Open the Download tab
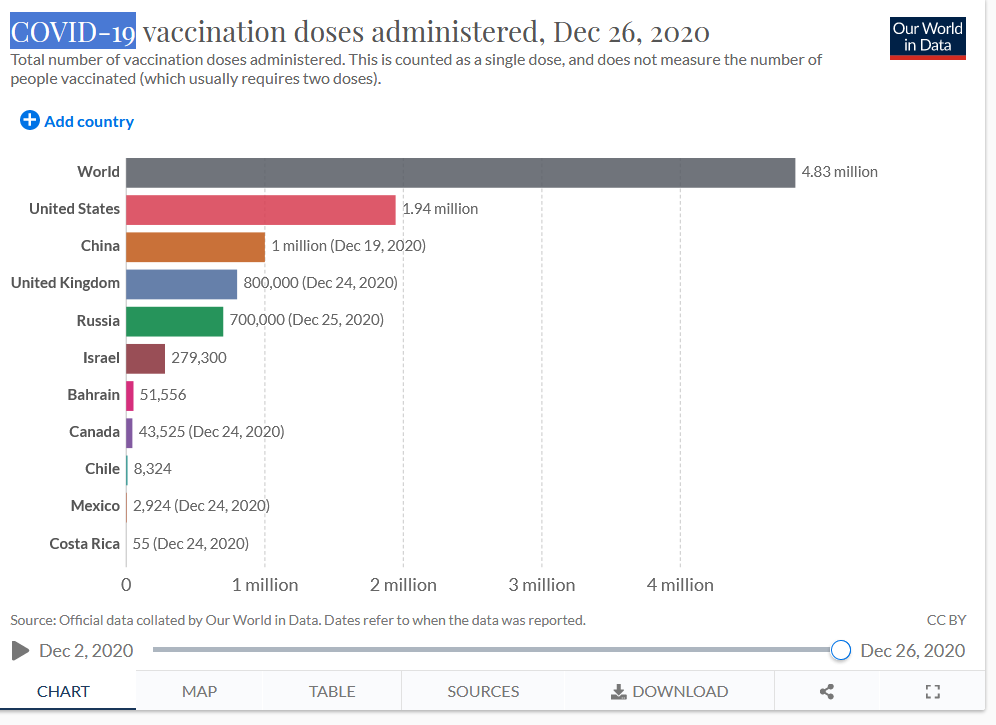This screenshot has height=725, width=996. [x=669, y=691]
